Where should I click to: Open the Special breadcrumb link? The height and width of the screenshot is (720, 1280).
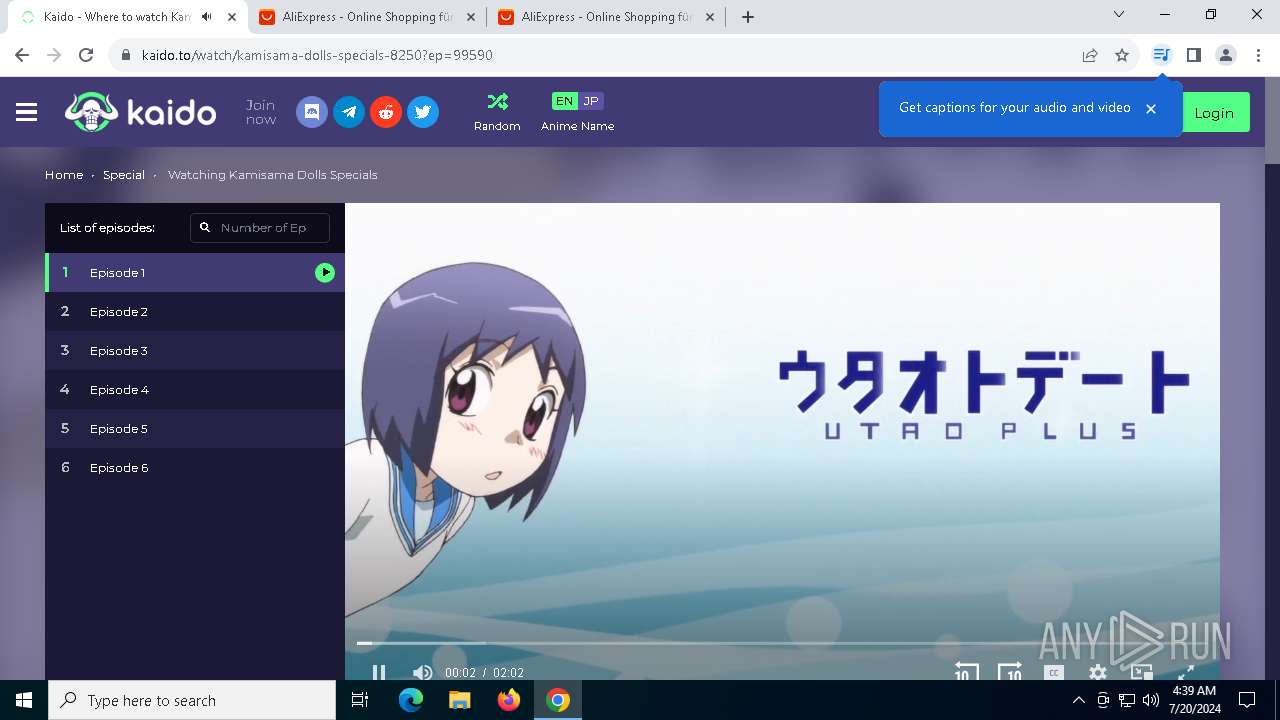(124, 175)
